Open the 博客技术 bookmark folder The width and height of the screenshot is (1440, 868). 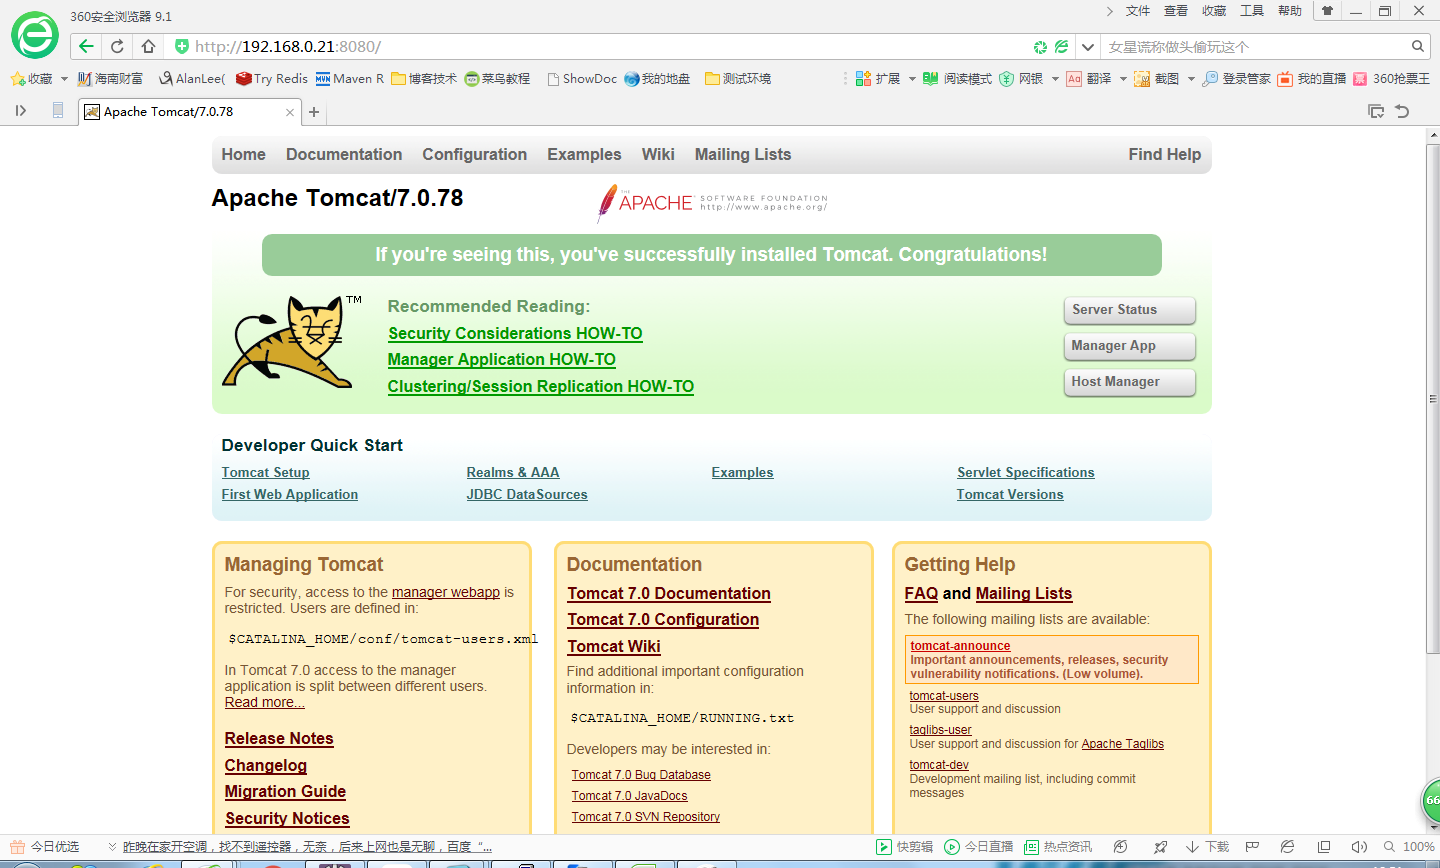[424, 78]
